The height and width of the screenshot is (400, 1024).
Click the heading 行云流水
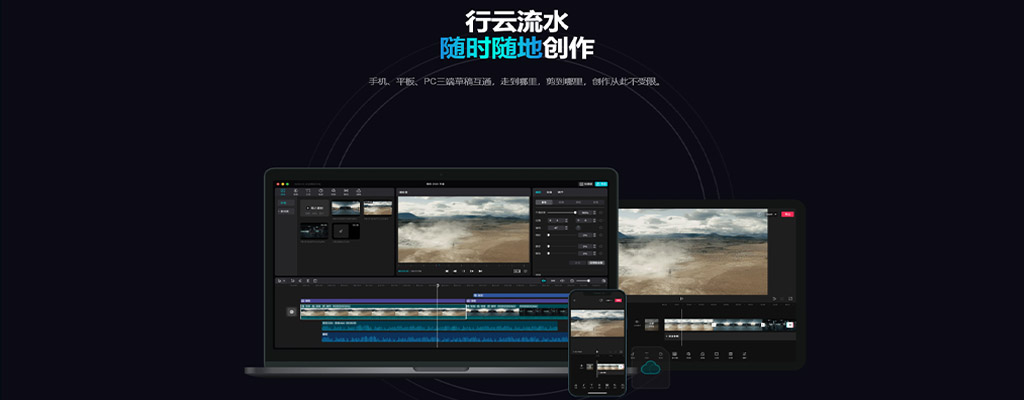[x=517, y=20]
